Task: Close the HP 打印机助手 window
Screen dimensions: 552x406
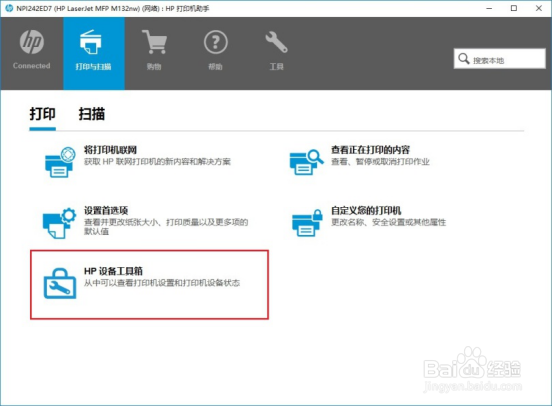Action: (539, 8)
